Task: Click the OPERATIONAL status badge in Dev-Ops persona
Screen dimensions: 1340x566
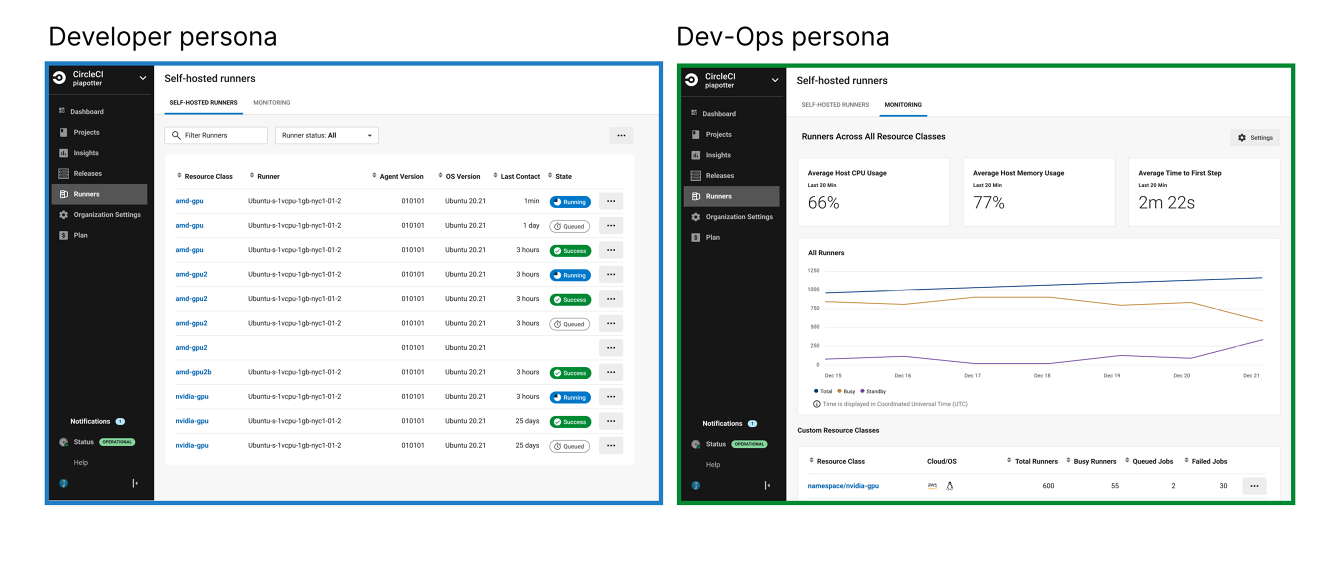Action: pyautogui.click(x=749, y=444)
